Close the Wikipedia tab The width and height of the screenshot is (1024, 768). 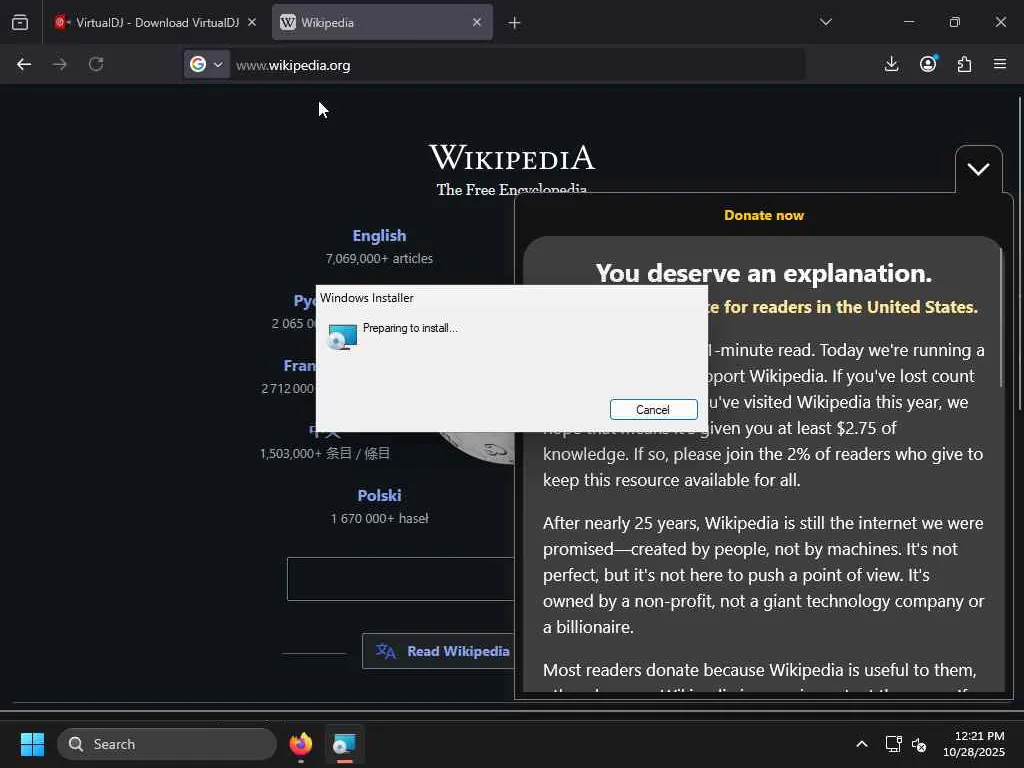click(477, 22)
